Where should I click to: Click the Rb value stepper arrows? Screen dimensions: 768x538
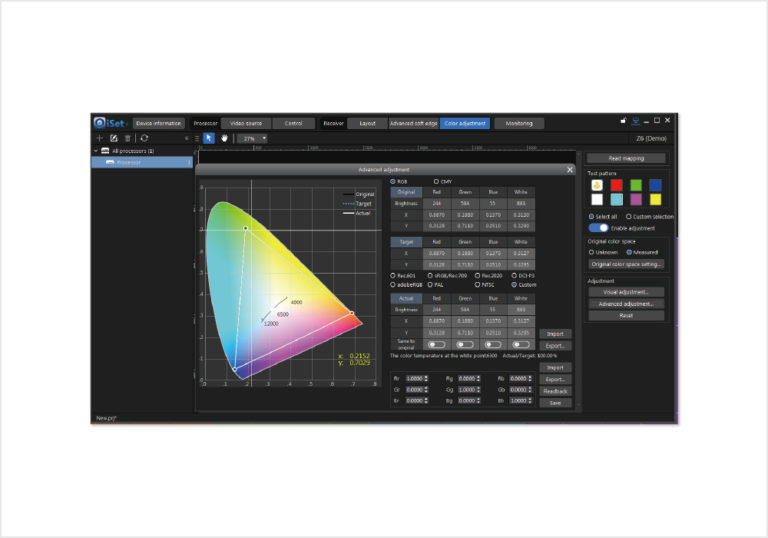click(530, 379)
